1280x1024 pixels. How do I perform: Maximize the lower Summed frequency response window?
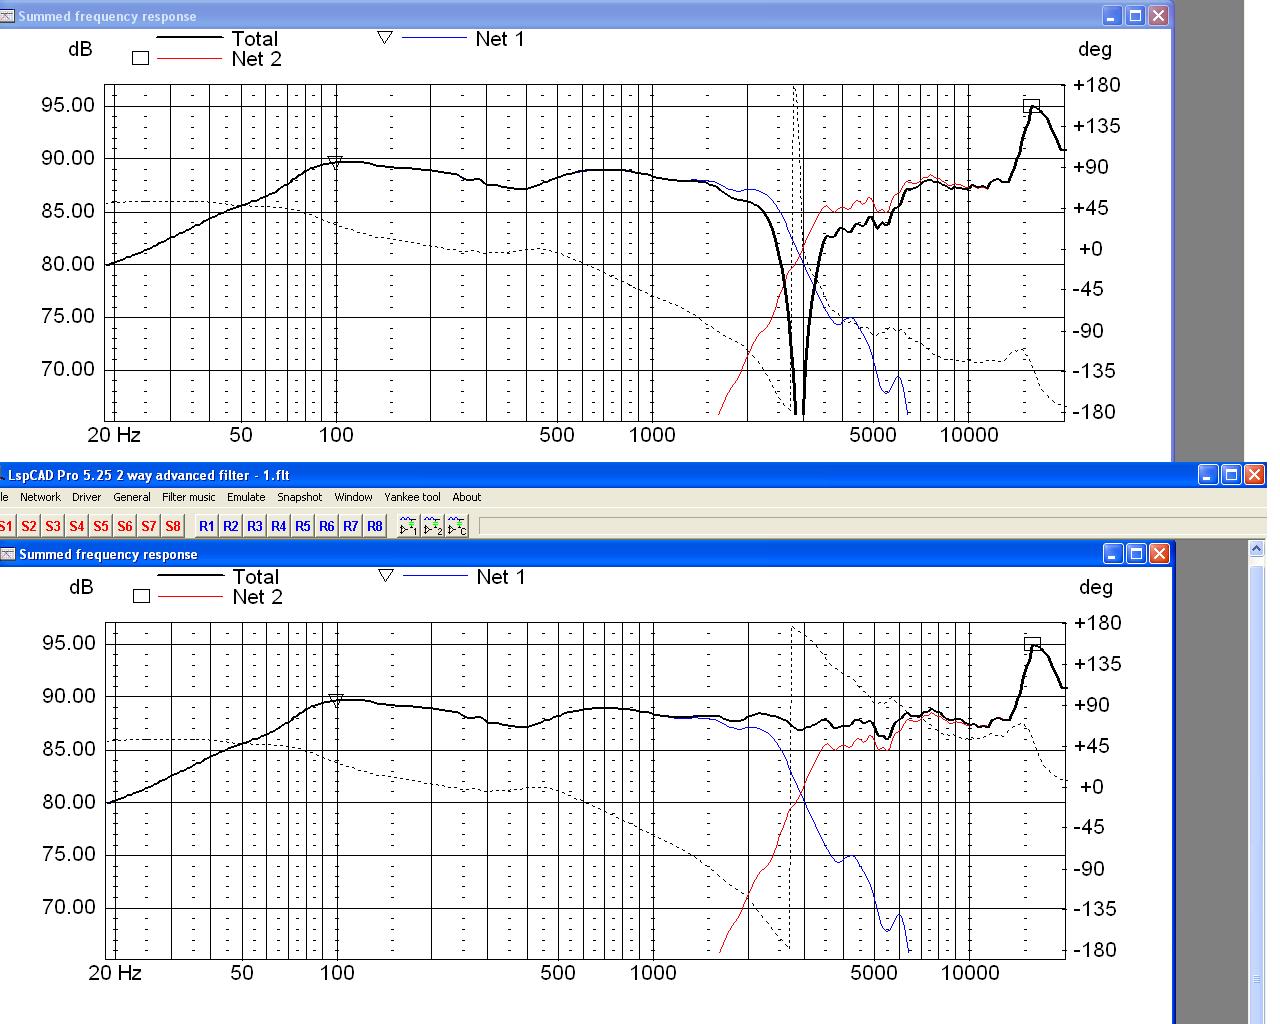pyautogui.click(x=1137, y=553)
